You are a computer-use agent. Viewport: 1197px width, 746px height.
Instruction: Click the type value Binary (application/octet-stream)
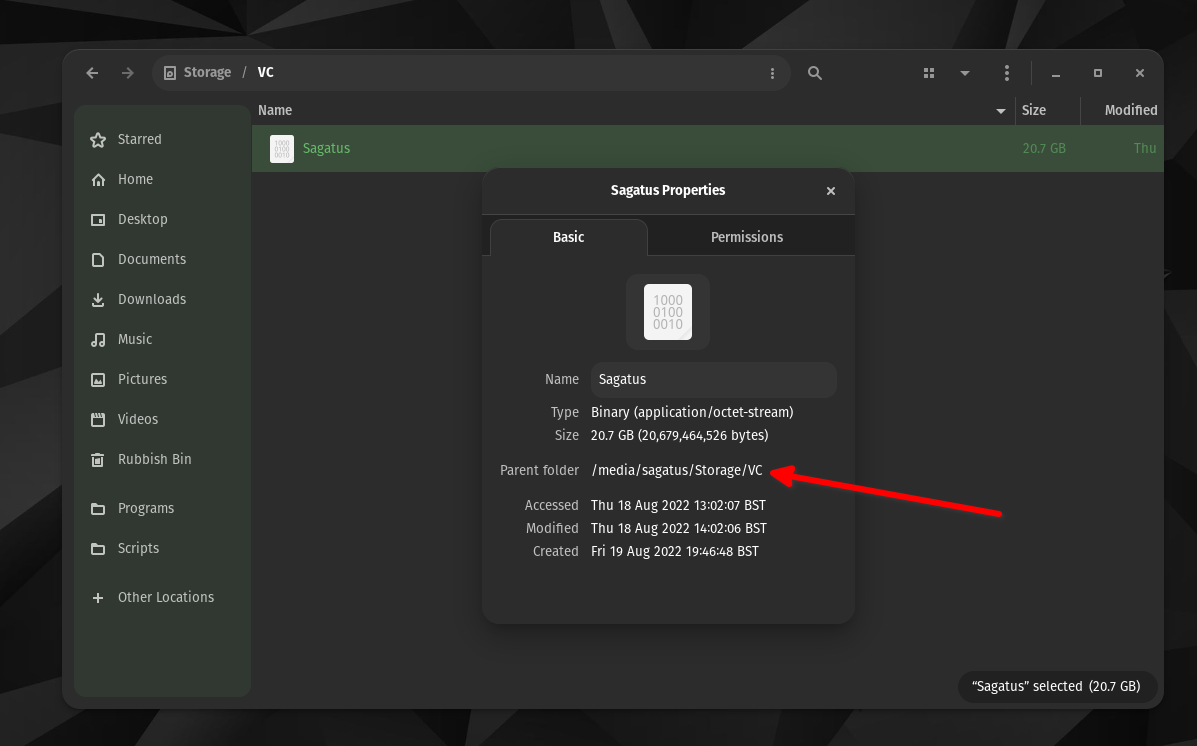coord(692,412)
